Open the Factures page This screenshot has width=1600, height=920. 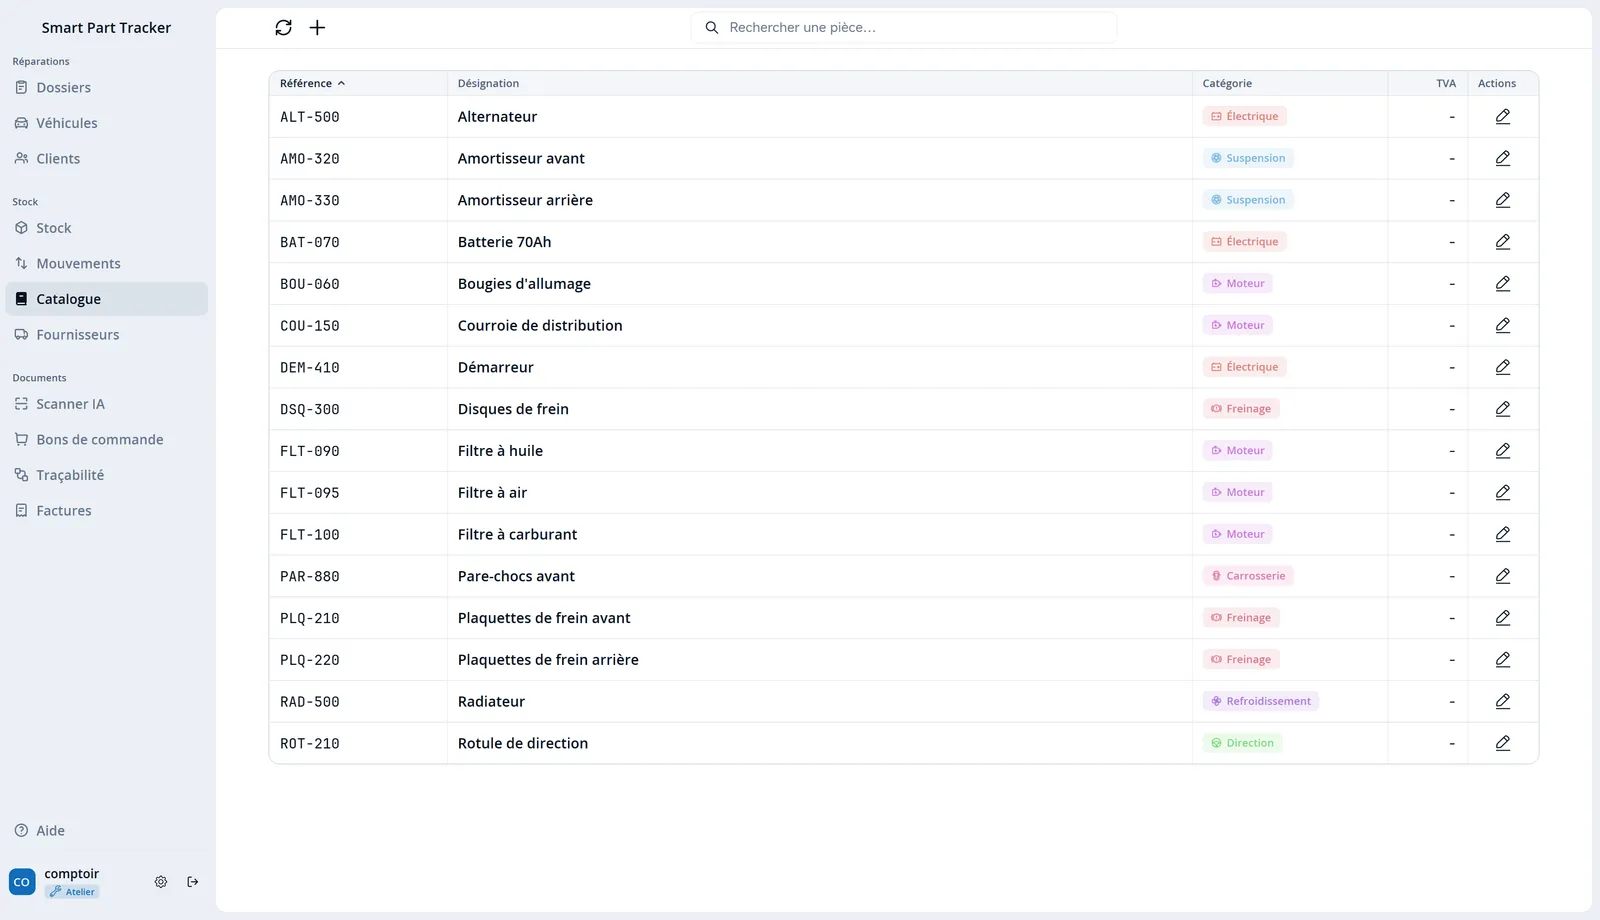pos(107,511)
